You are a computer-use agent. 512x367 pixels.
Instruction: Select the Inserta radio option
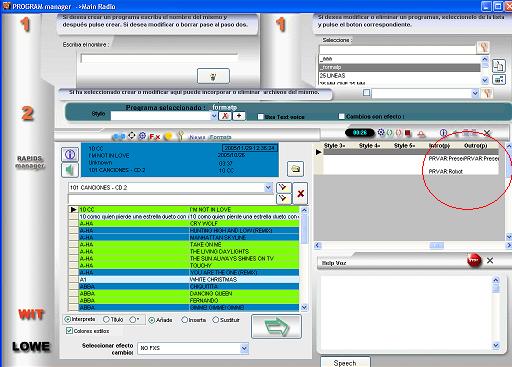click(184, 320)
